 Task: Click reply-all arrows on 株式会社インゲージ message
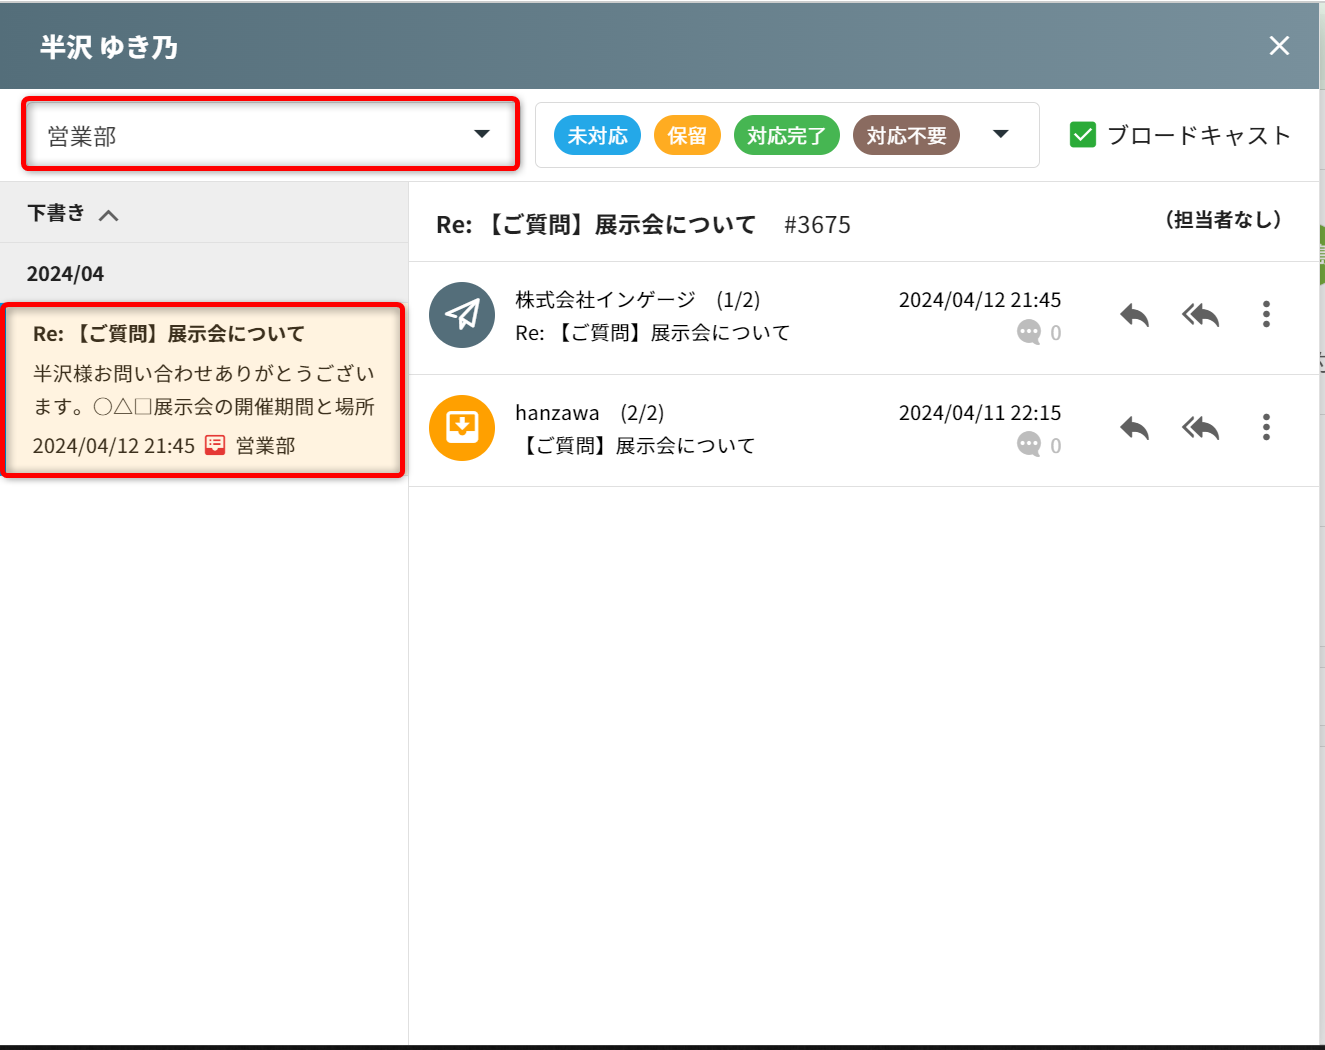click(1200, 316)
